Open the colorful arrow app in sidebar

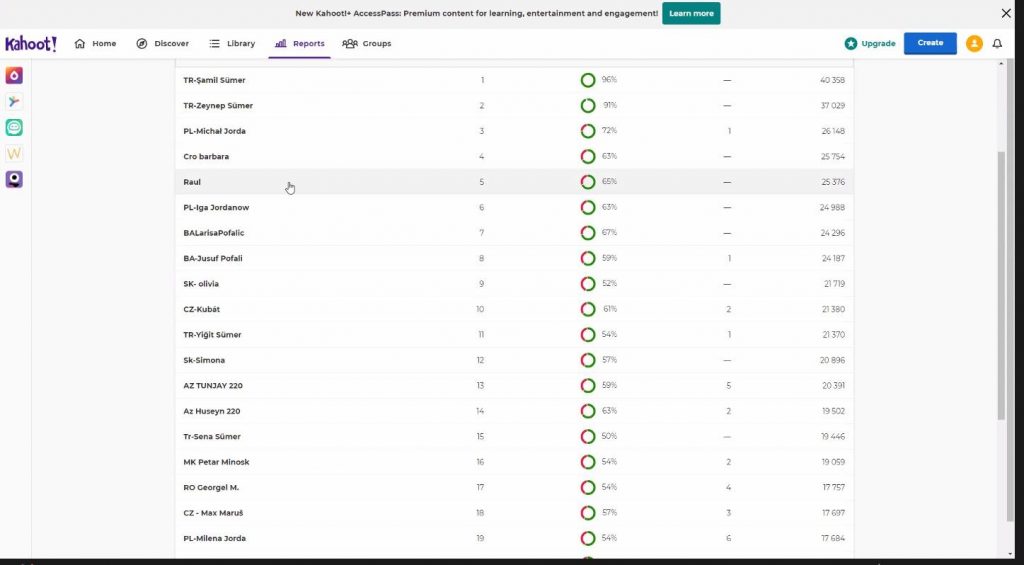14,102
